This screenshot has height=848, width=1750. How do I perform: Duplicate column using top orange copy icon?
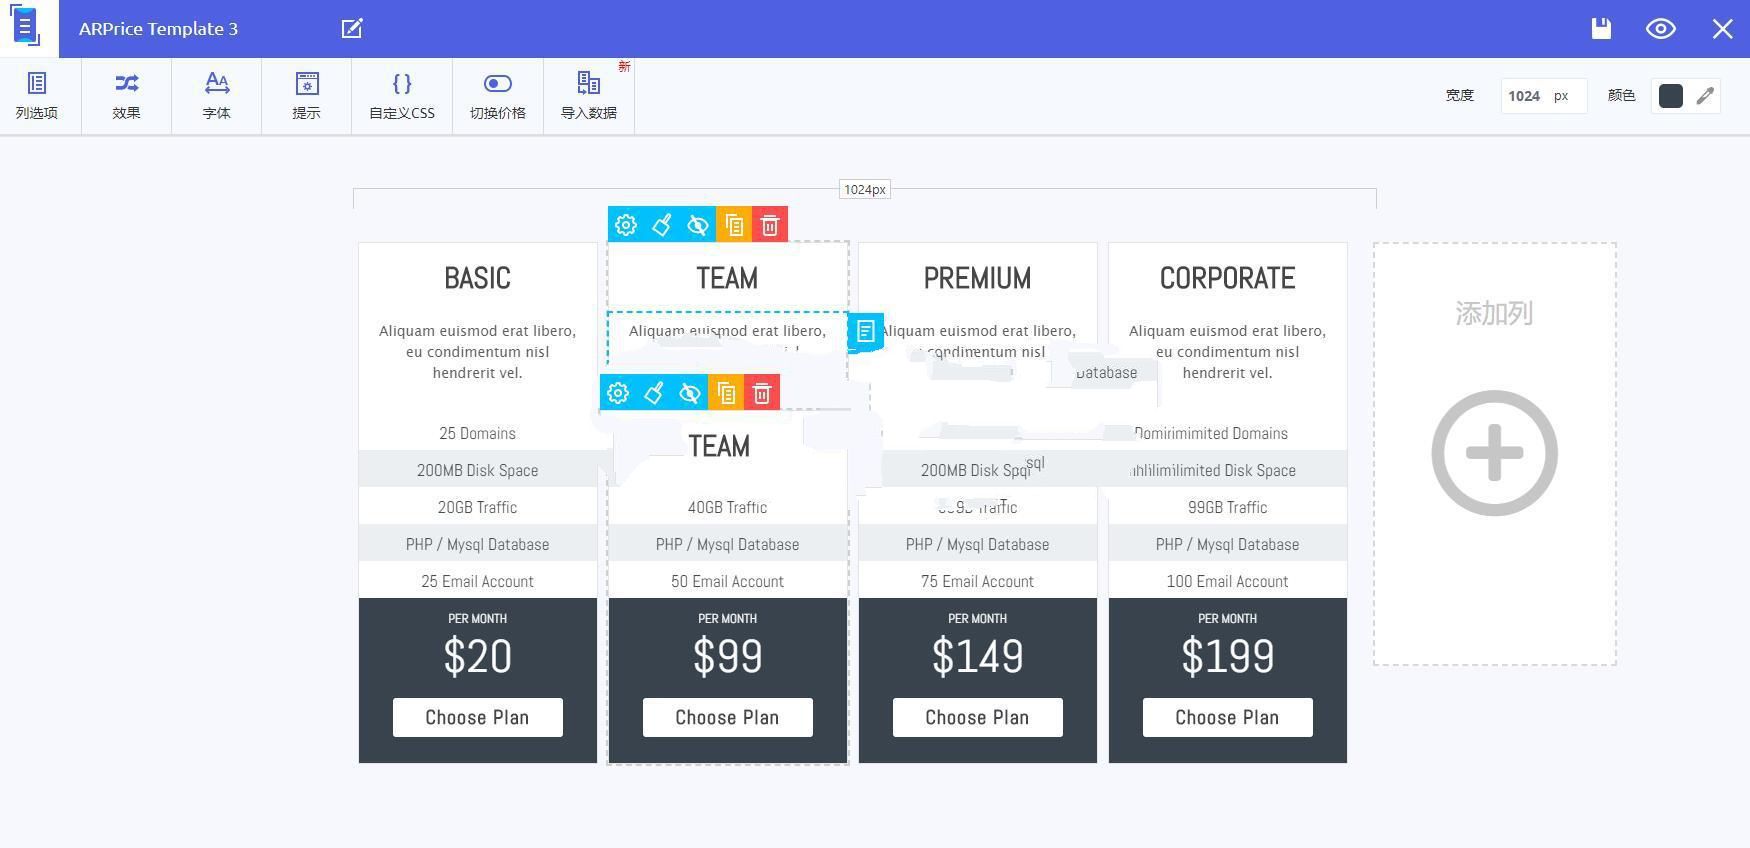734,225
